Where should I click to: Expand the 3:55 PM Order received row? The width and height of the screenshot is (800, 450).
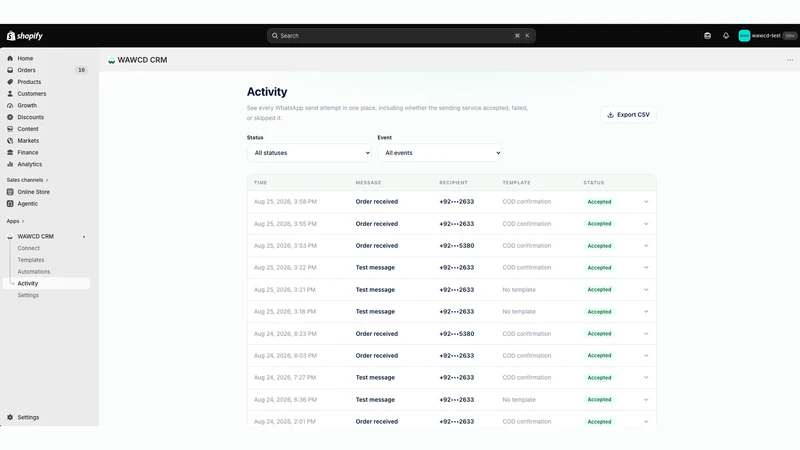[646, 223]
